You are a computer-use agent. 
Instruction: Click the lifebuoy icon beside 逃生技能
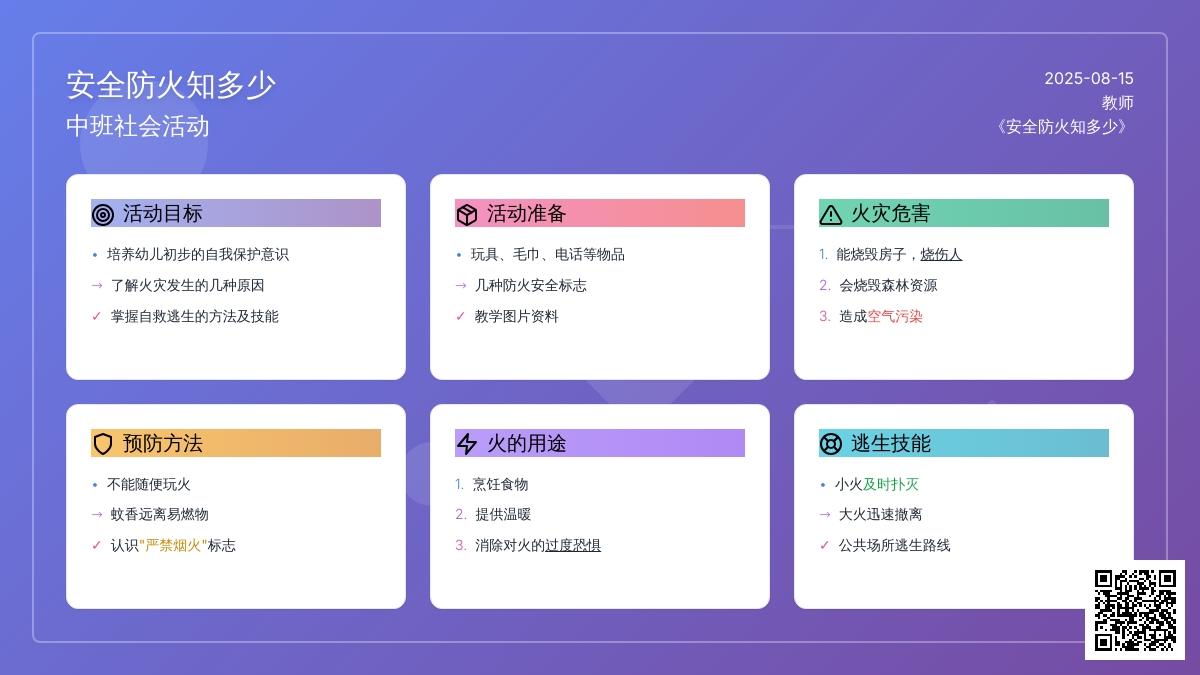click(x=831, y=444)
